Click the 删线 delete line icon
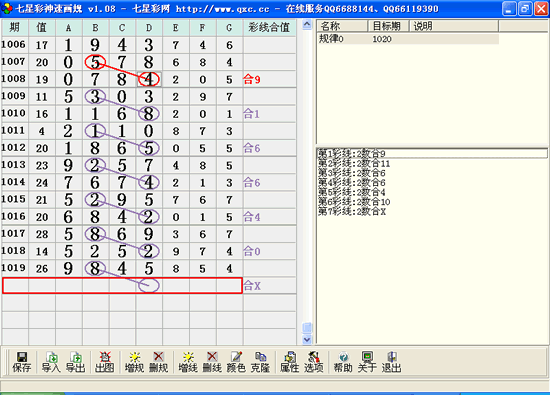The image size is (550, 395). pyautogui.click(x=212, y=362)
